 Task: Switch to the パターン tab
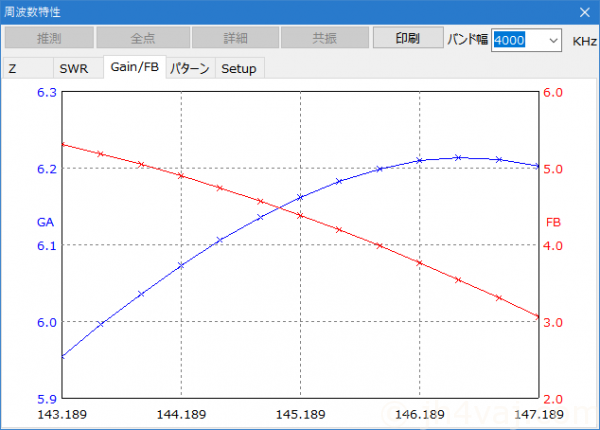[x=190, y=69]
